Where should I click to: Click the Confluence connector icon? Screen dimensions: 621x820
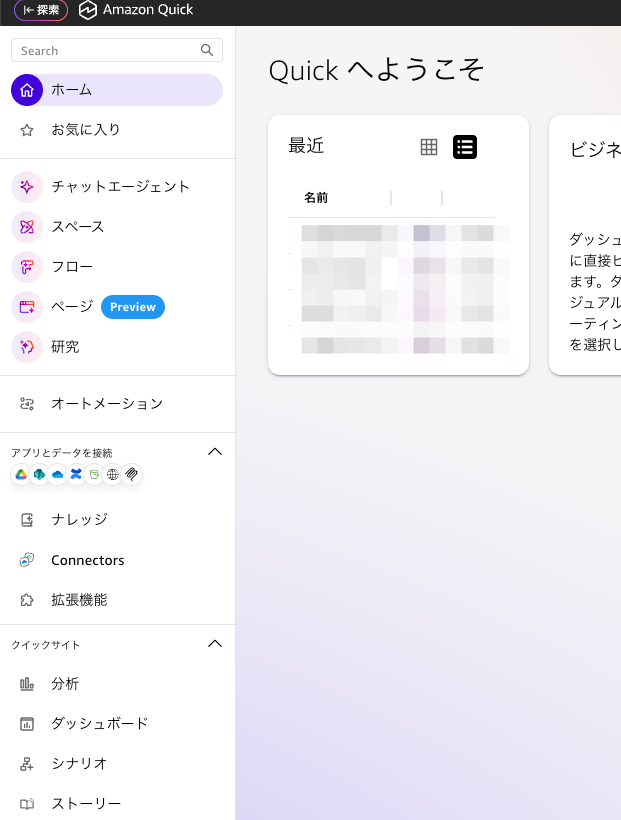pyautogui.click(x=76, y=474)
